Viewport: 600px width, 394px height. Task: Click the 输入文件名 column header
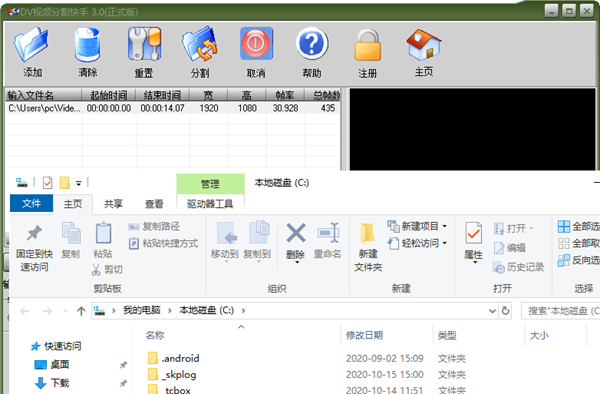click(x=43, y=95)
